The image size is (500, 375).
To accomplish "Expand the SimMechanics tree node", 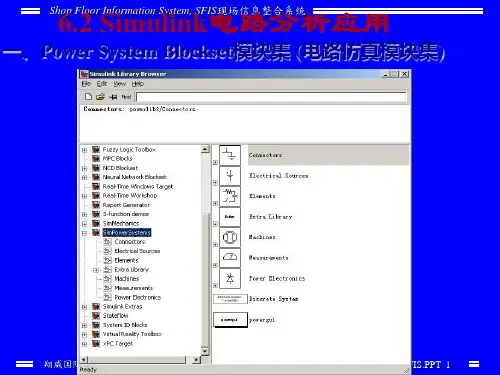I will tap(85, 223).
